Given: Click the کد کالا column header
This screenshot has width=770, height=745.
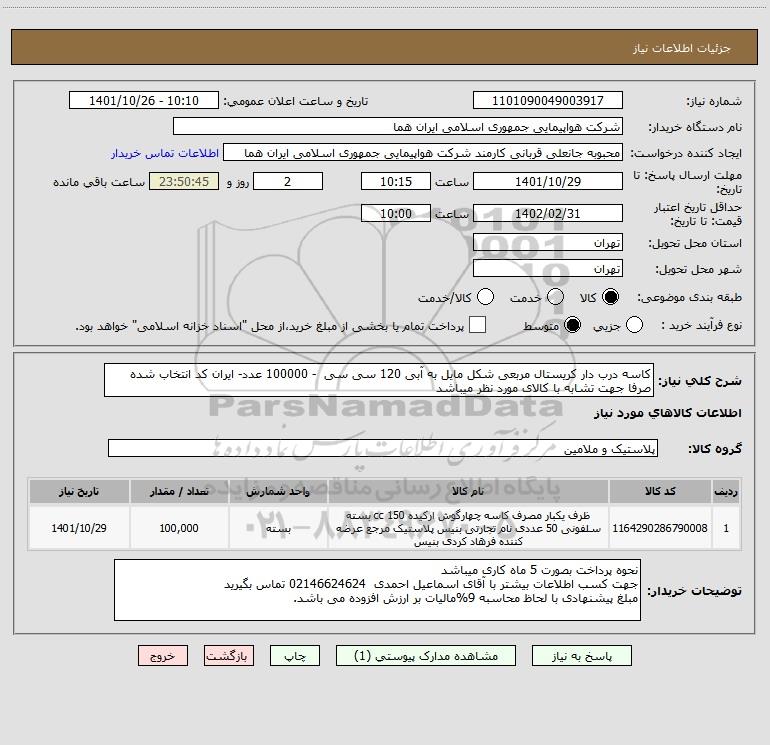Looking at the screenshot, I should [660, 491].
